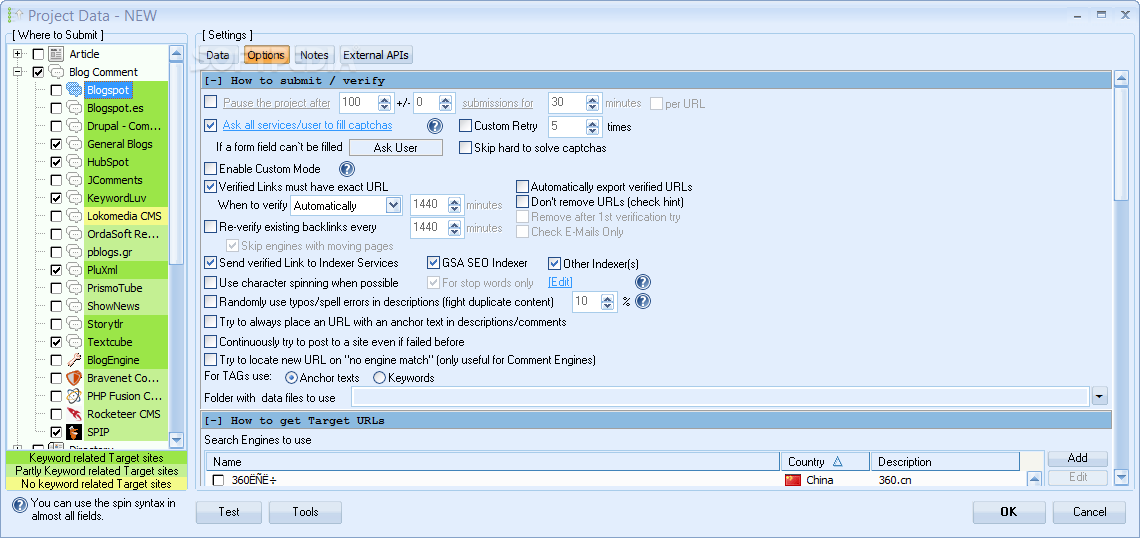1140x538 pixels.
Task: Click the Cancel button
Action: pos(1090,512)
